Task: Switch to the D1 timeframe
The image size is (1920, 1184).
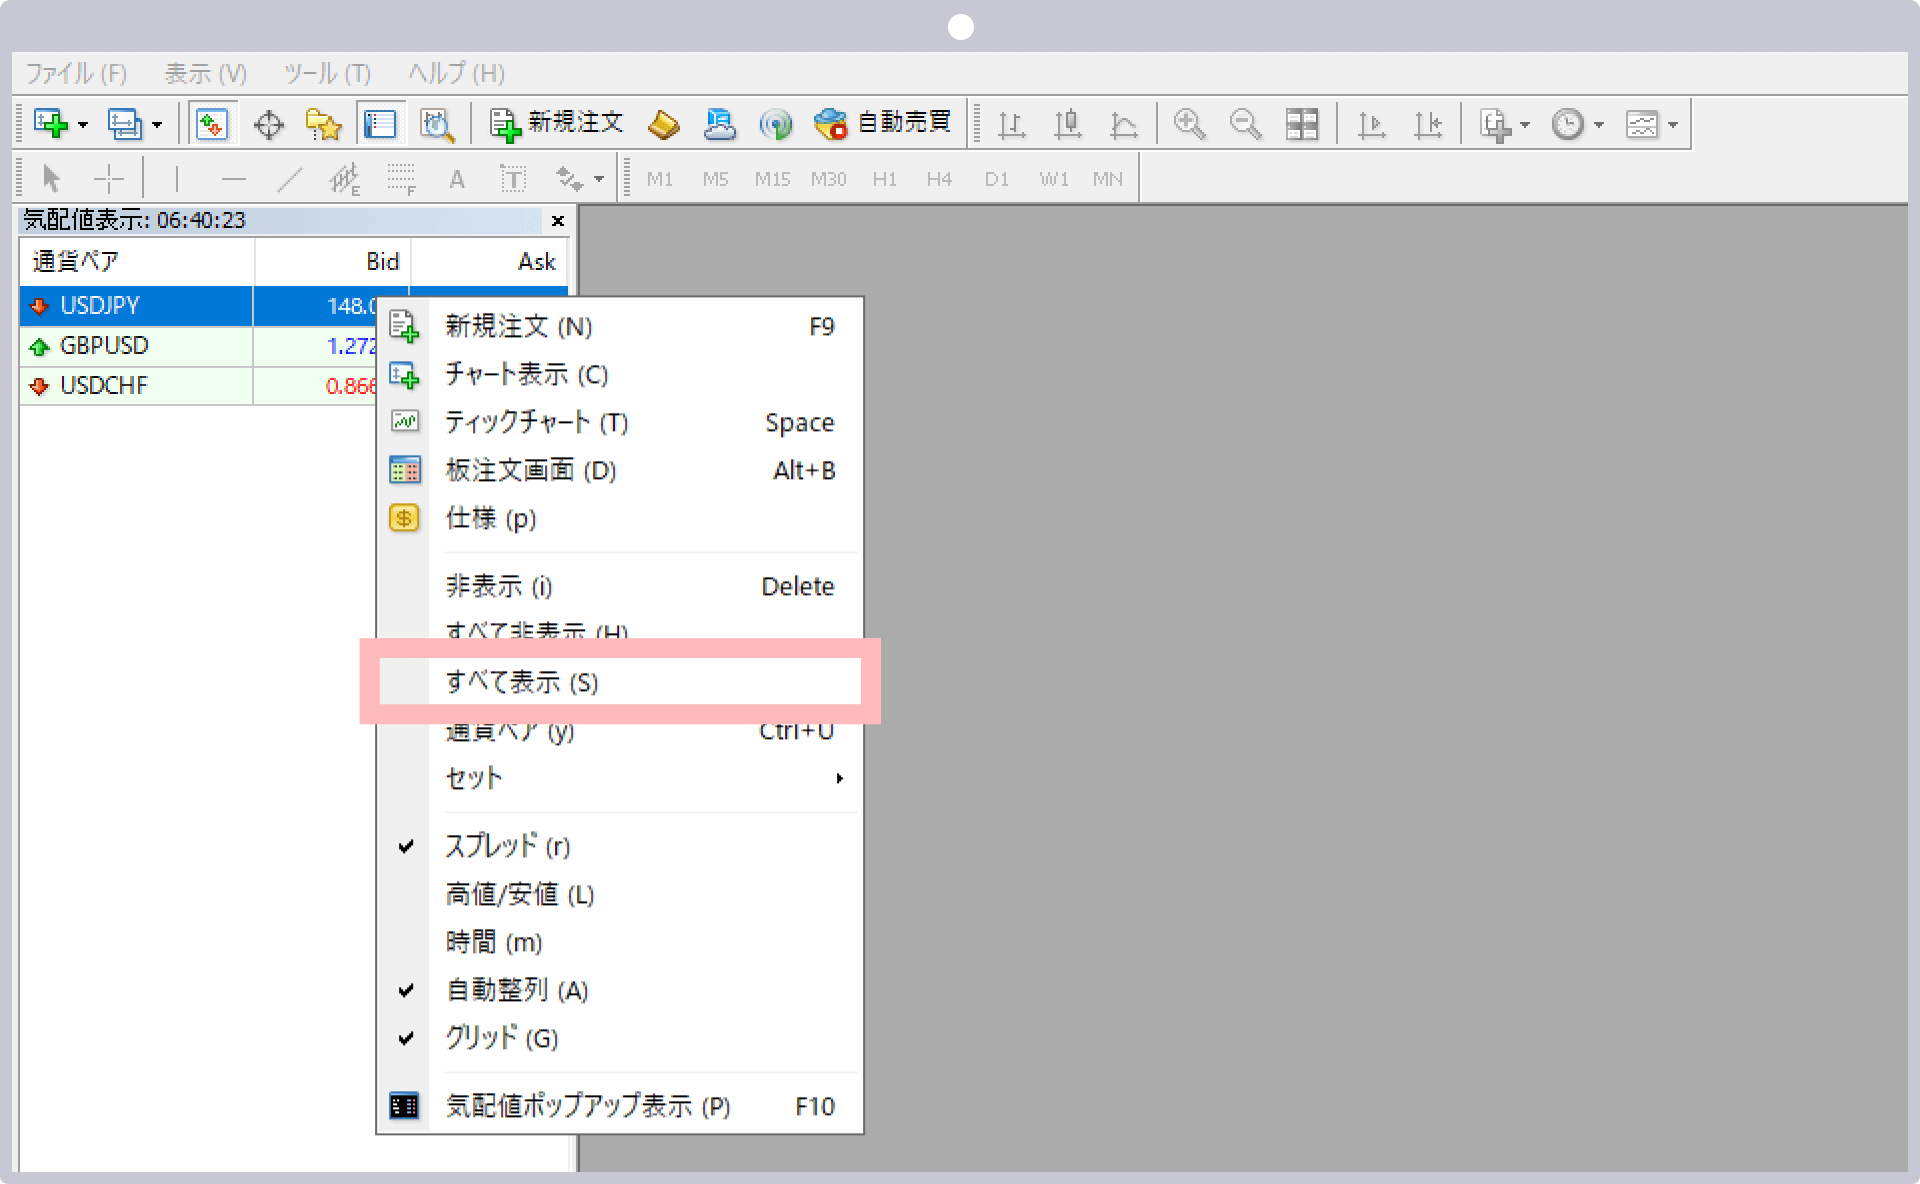Action: [x=996, y=179]
